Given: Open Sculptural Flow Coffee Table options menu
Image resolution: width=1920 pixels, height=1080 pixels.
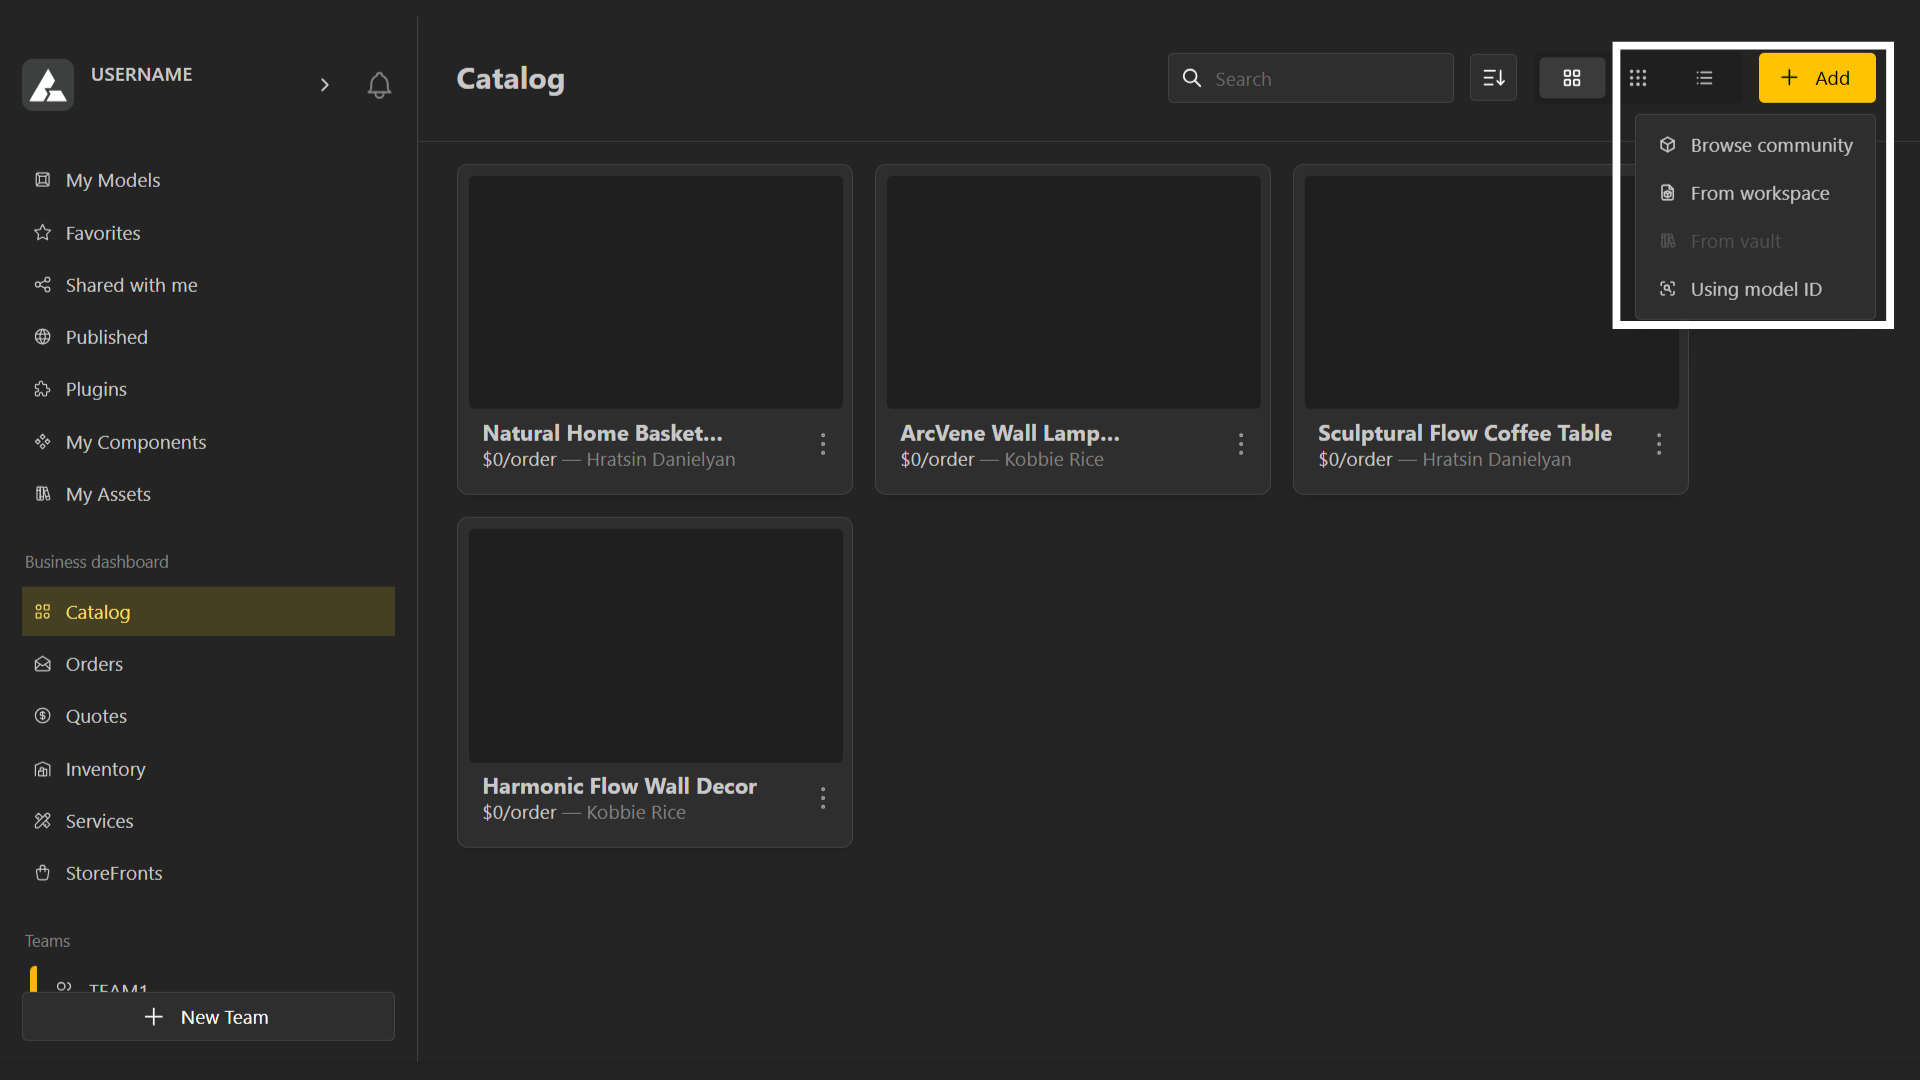Looking at the screenshot, I should click(1659, 444).
